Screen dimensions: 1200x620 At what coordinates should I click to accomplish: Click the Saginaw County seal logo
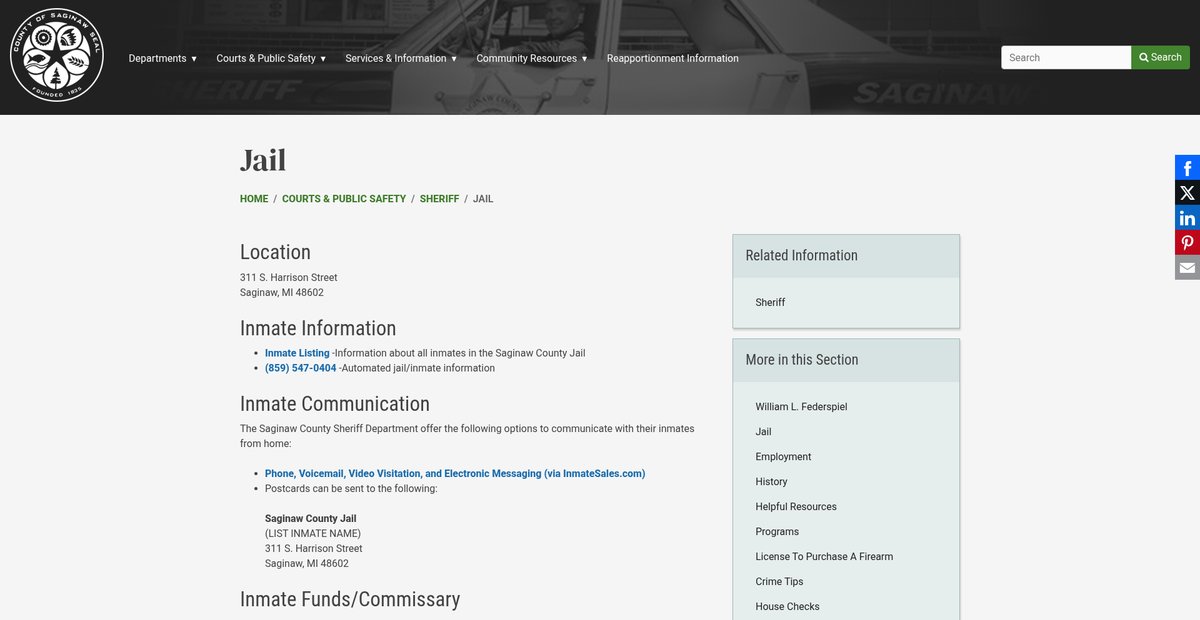pyautogui.click(x=57, y=55)
